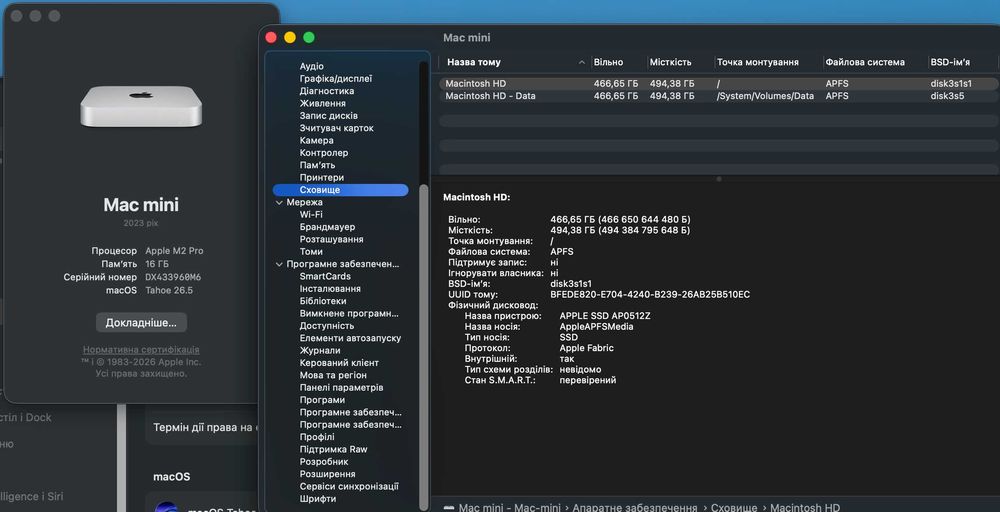
Task: Select Розширення in the sidebar
Action: [x=327, y=474]
